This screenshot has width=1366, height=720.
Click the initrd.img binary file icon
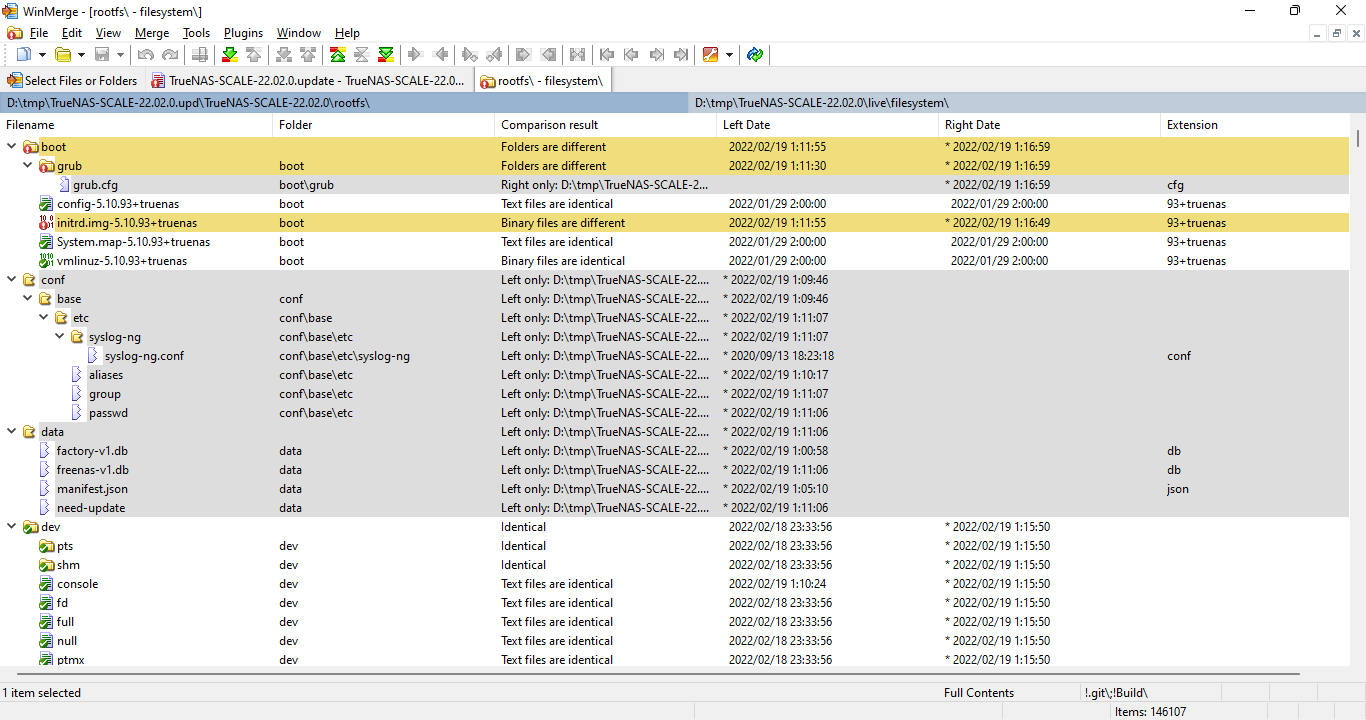pyautogui.click(x=45, y=223)
